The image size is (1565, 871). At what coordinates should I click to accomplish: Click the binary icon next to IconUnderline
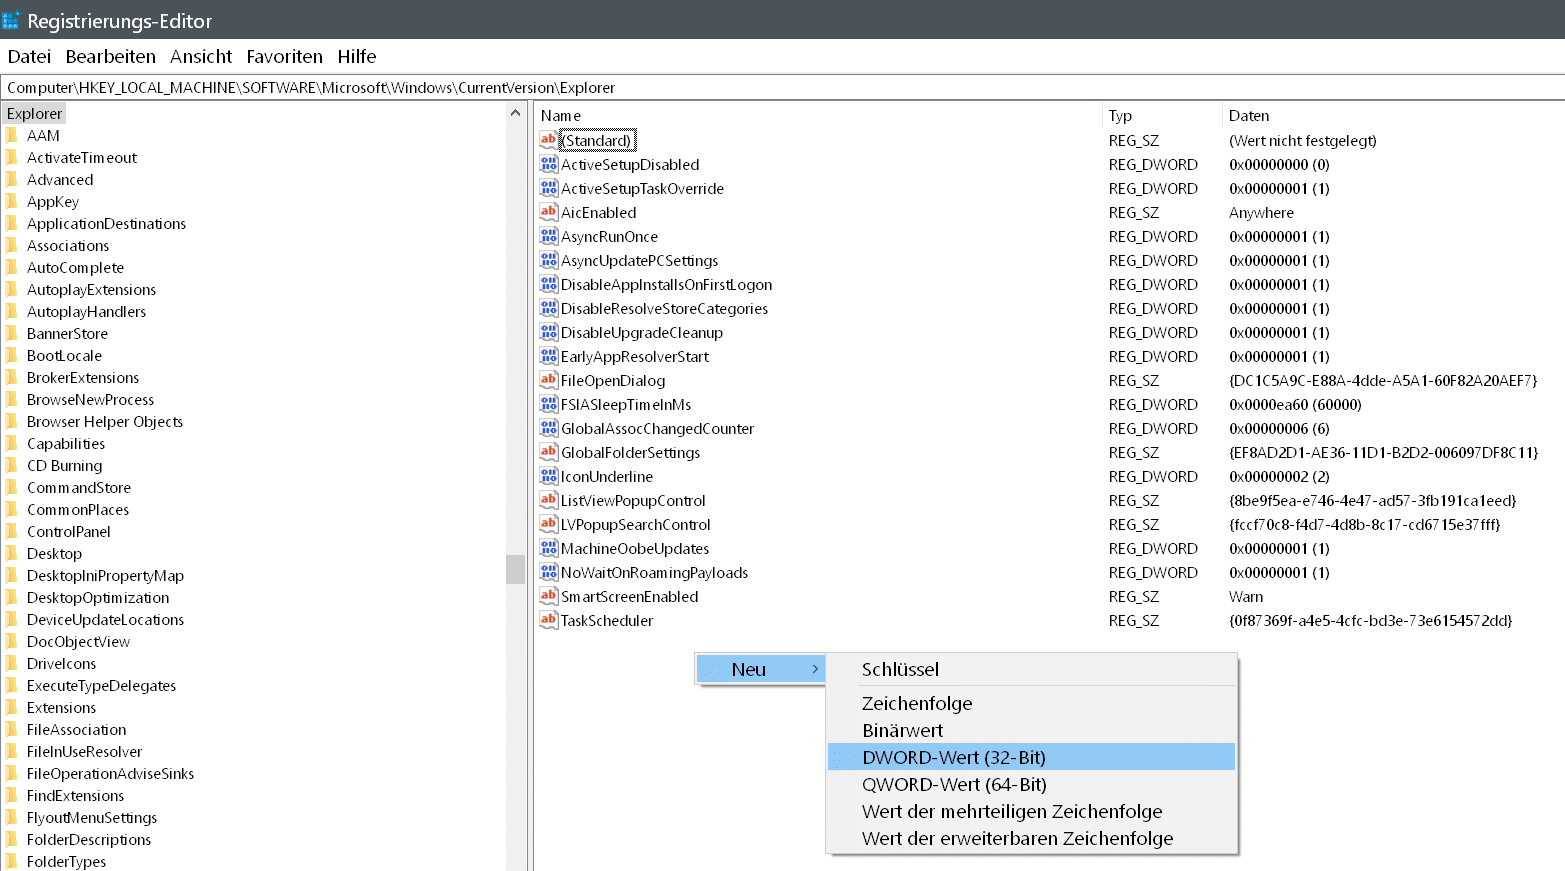[x=548, y=476]
